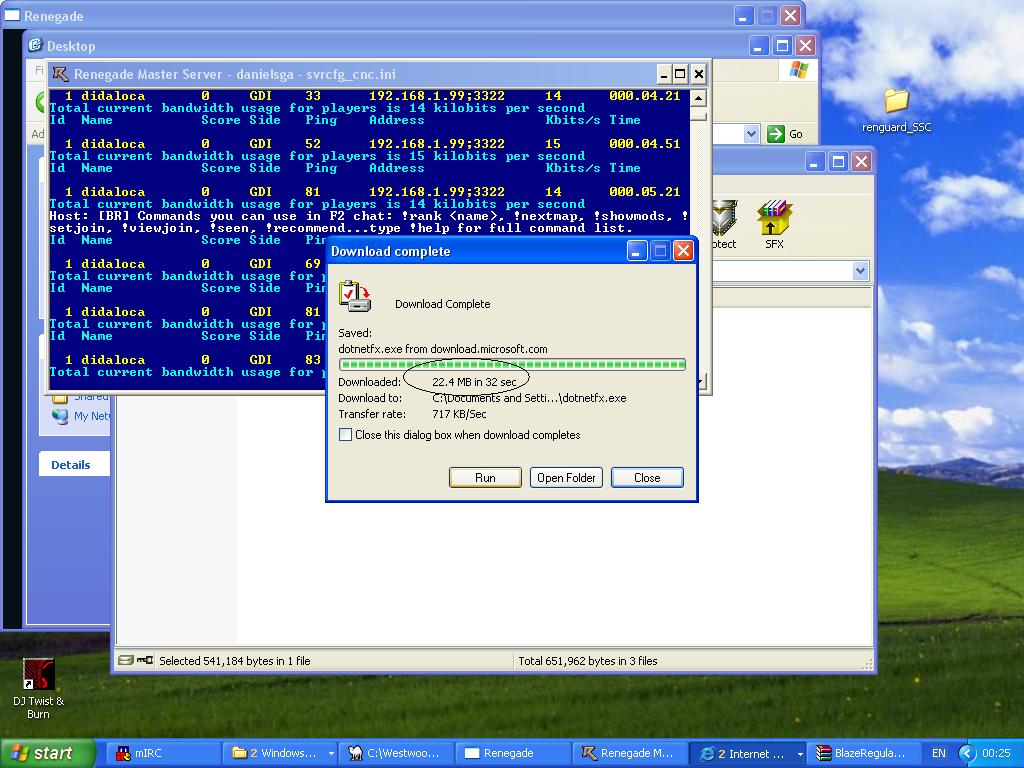Open the DJ Twist & Burn shortcut
Screen dimensions: 1024x768
[x=38, y=675]
